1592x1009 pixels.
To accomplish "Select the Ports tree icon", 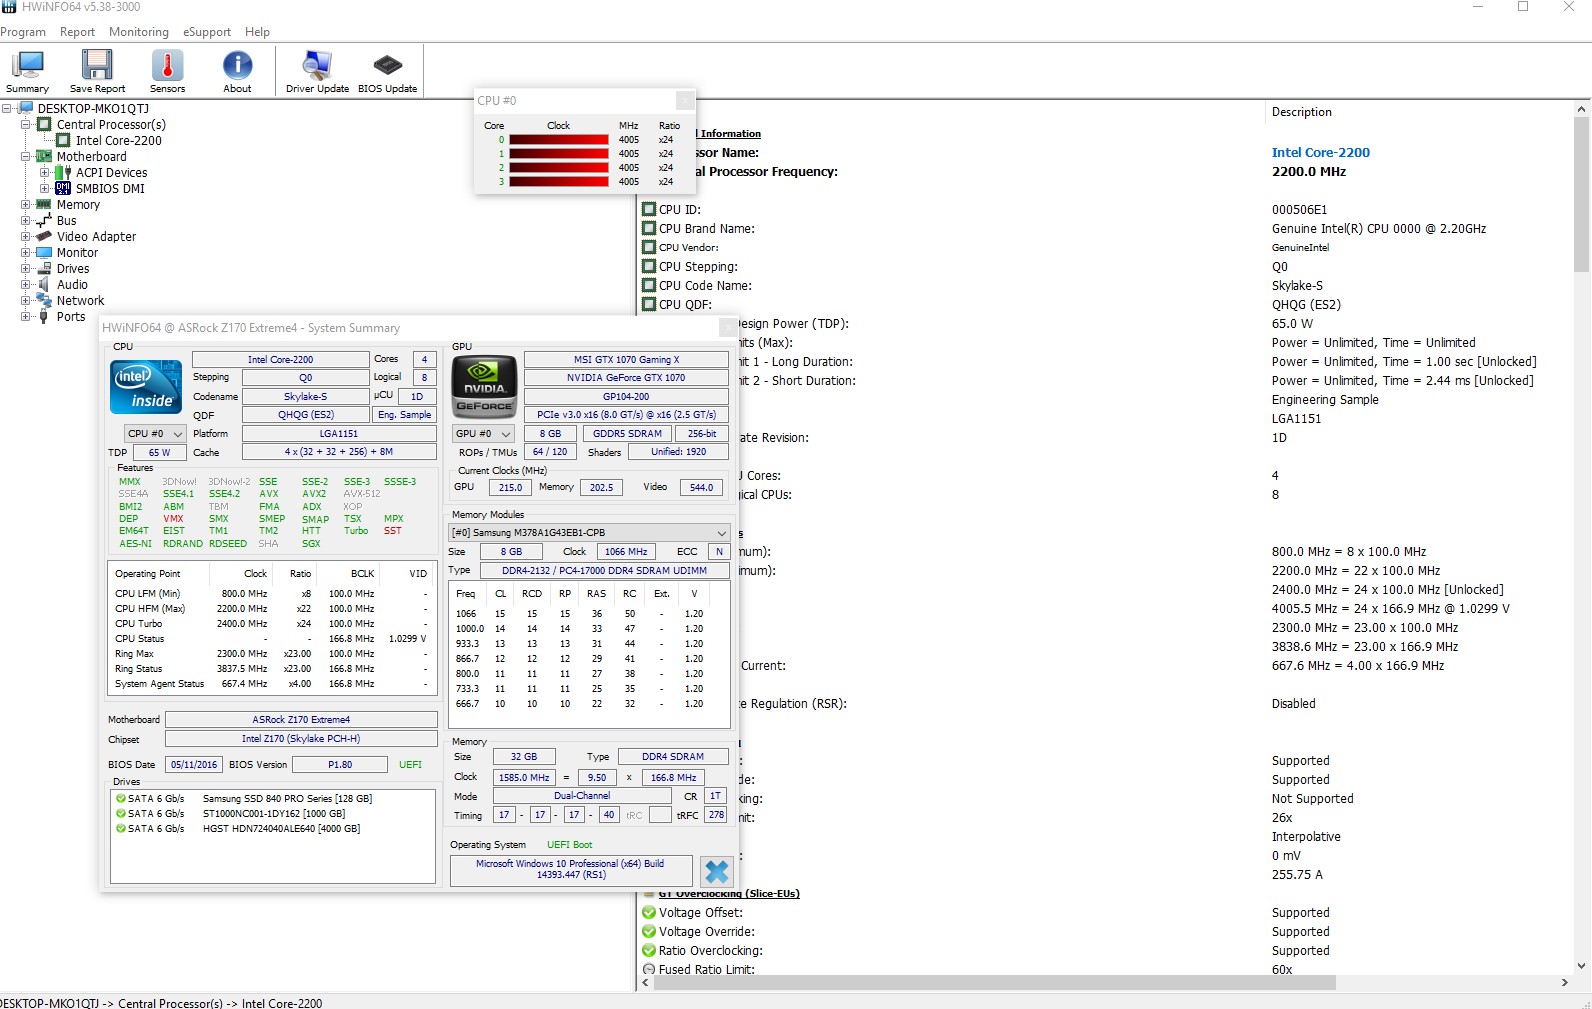I will click(44, 316).
